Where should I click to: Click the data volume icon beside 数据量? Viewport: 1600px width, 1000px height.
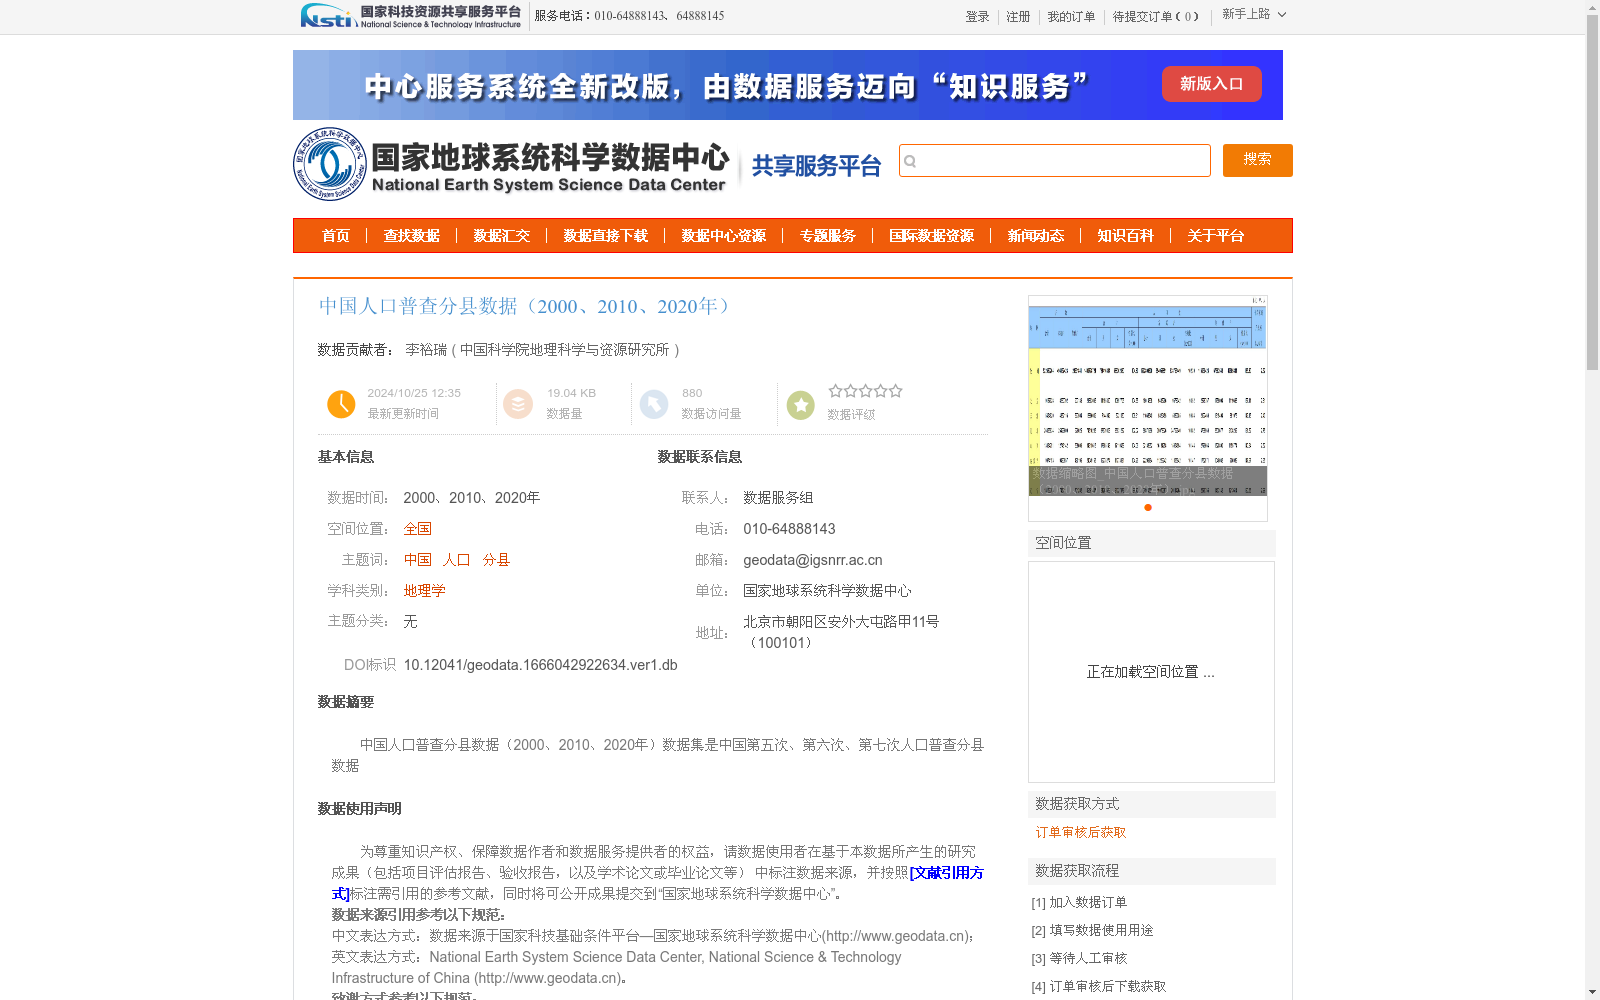coord(518,404)
